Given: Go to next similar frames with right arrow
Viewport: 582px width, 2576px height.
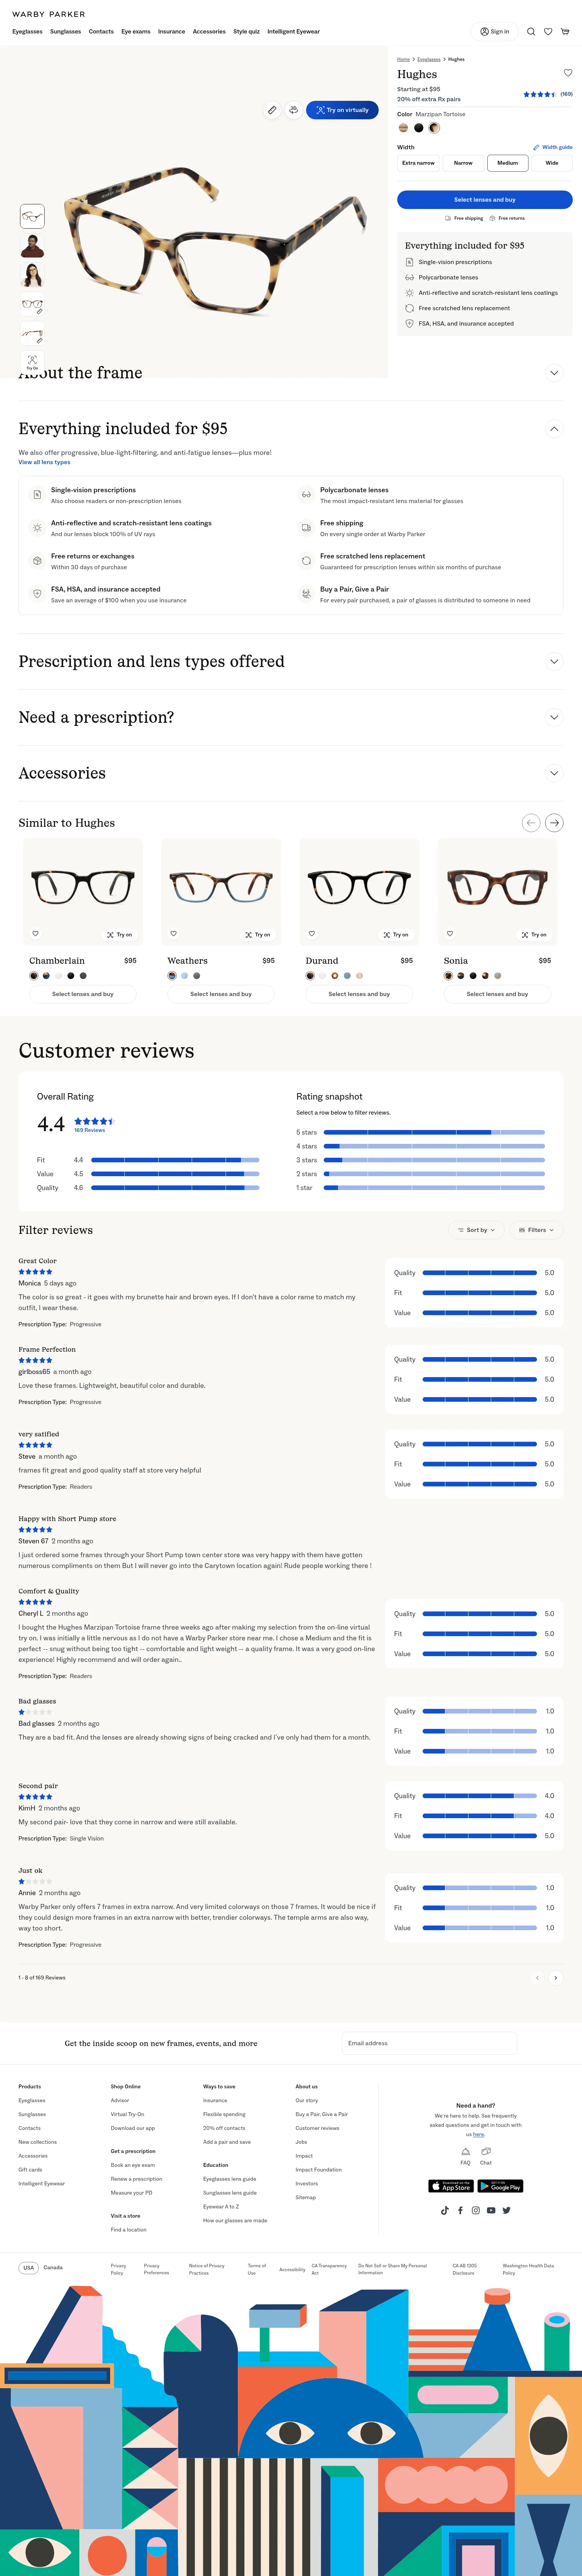Looking at the screenshot, I should click(554, 823).
